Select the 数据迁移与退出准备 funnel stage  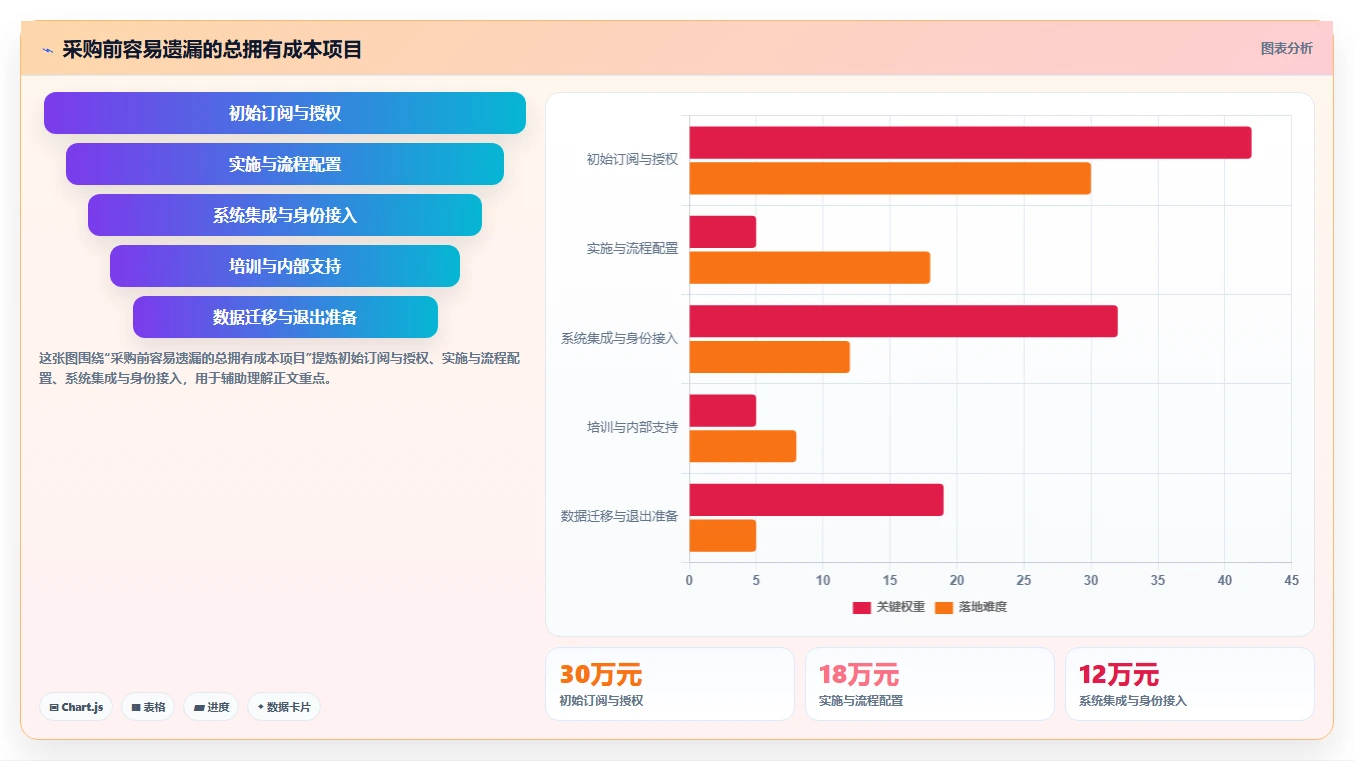(x=285, y=317)
